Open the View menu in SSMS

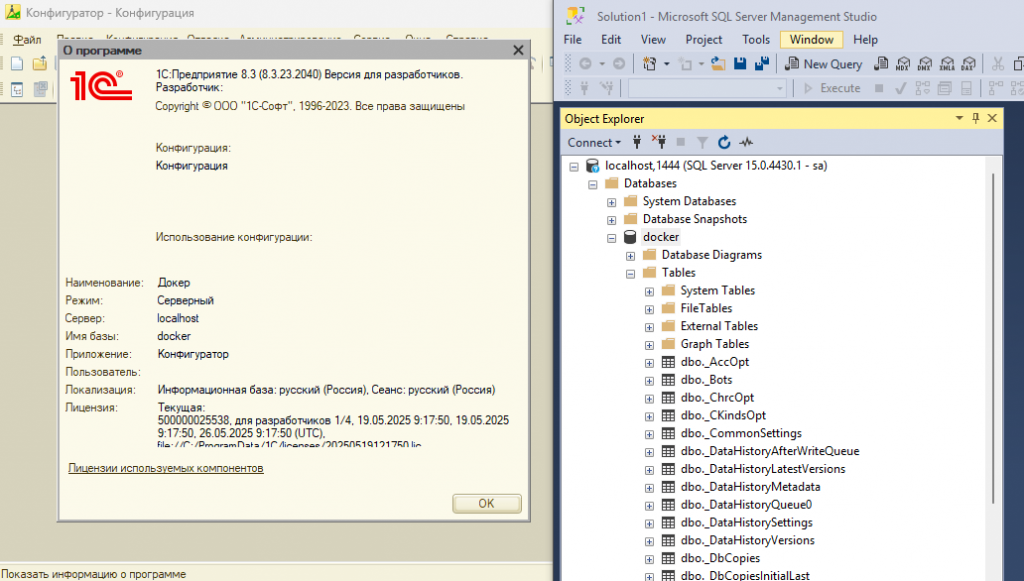pyautogui.click(x=653, y=40)
